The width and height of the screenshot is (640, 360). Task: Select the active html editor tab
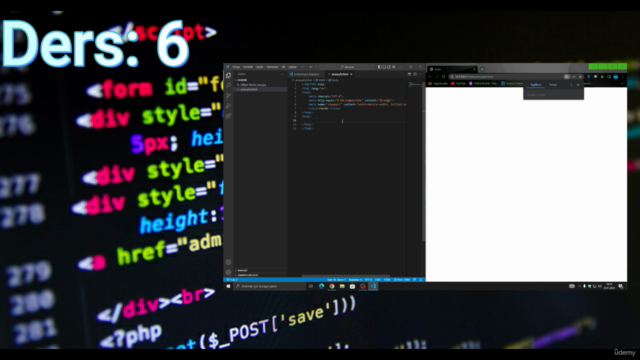point(339,74)
